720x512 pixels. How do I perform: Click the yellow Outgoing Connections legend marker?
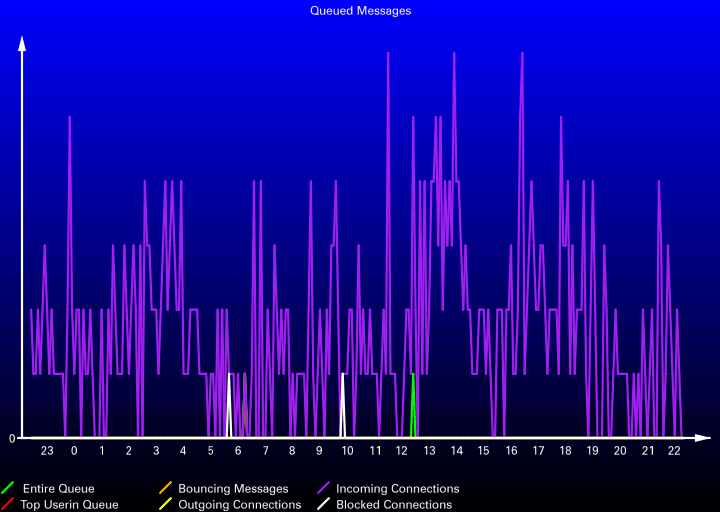coord(165,505)
